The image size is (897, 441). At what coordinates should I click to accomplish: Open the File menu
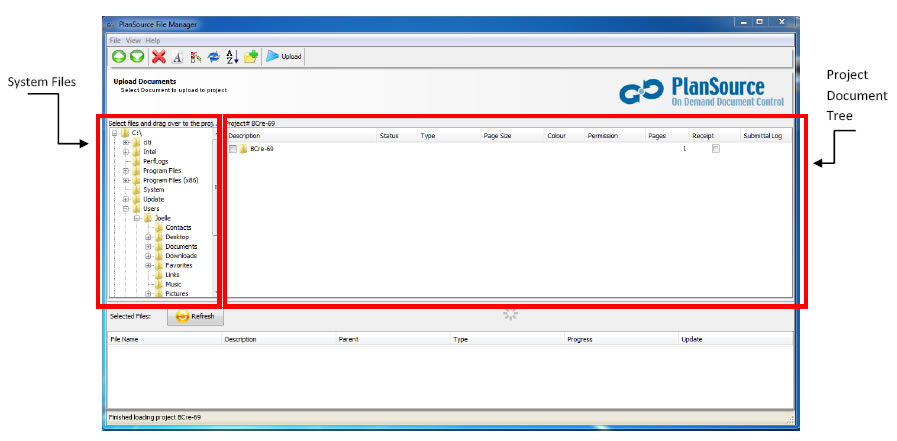pyautogui.click(x=115, y=41)
